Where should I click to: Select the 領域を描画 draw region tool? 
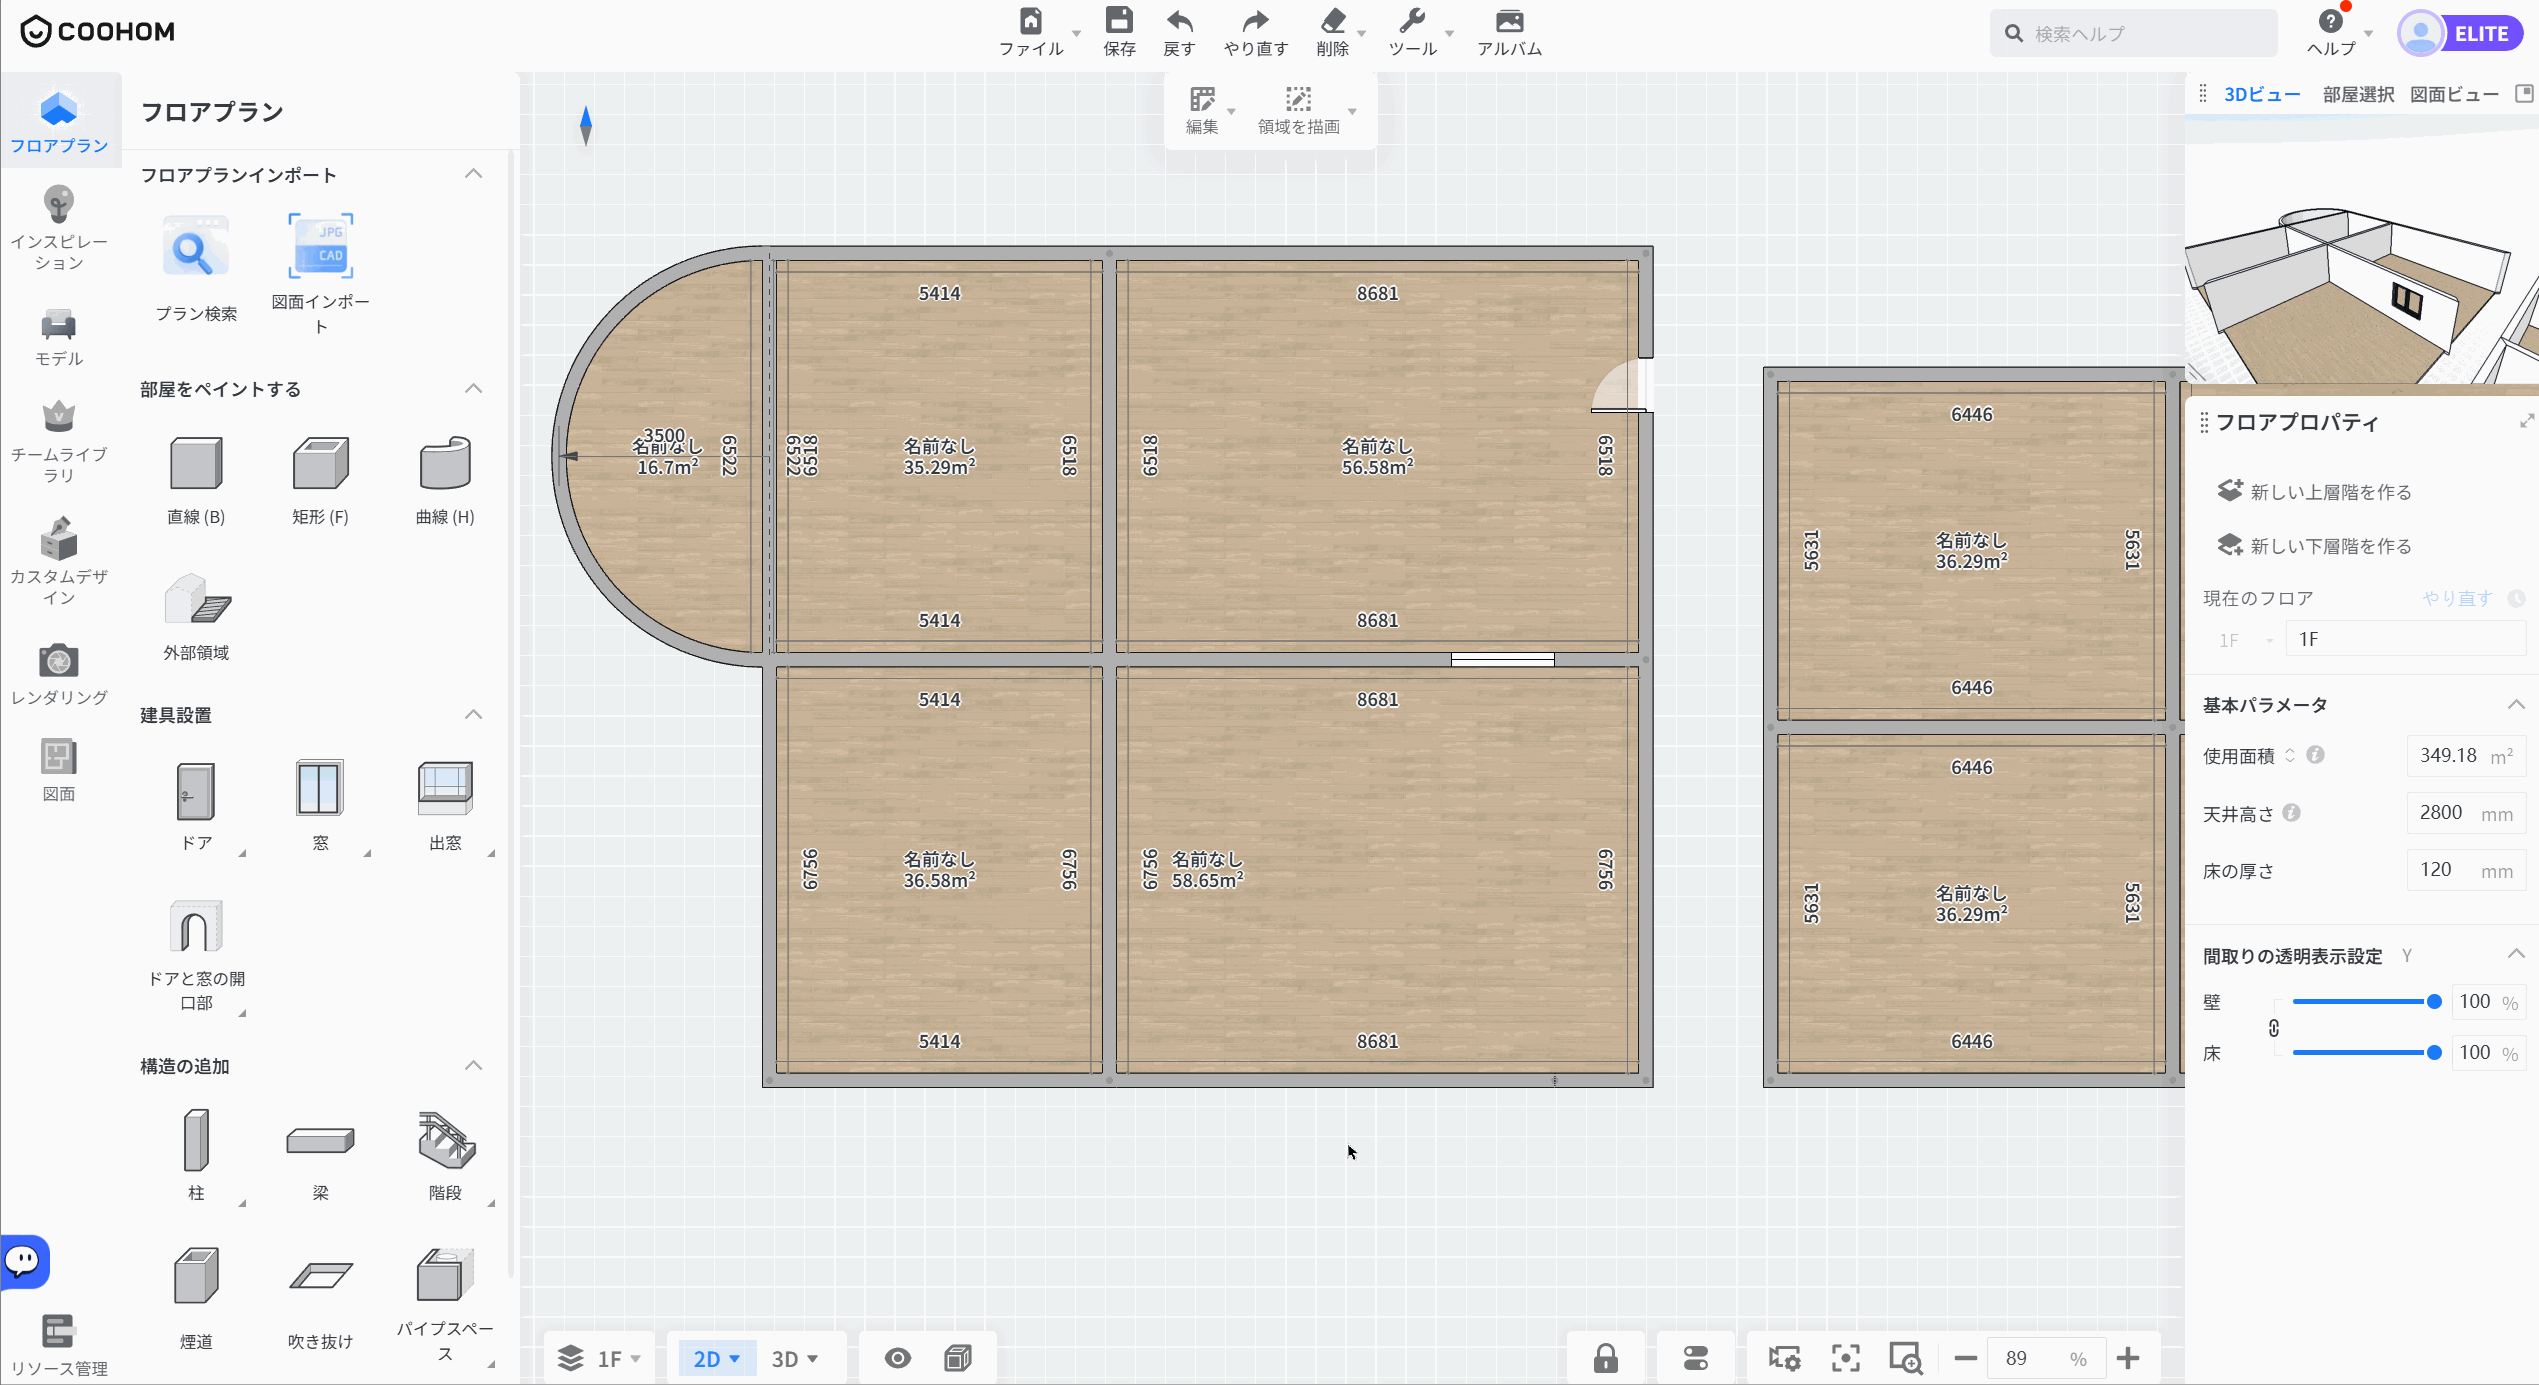tap(1298, 99)
